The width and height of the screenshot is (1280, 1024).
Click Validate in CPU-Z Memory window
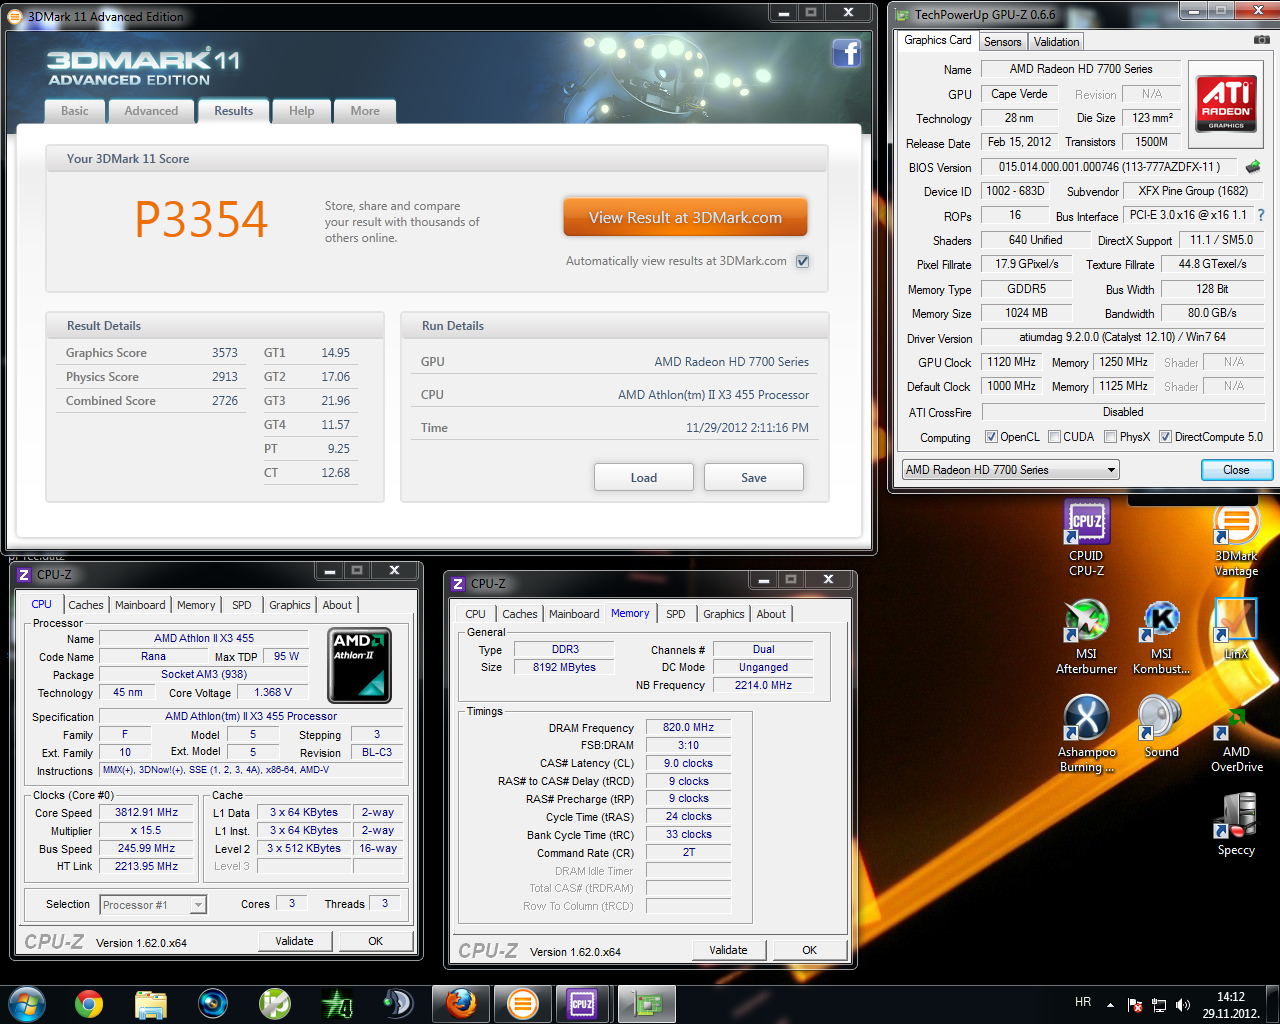728,950
